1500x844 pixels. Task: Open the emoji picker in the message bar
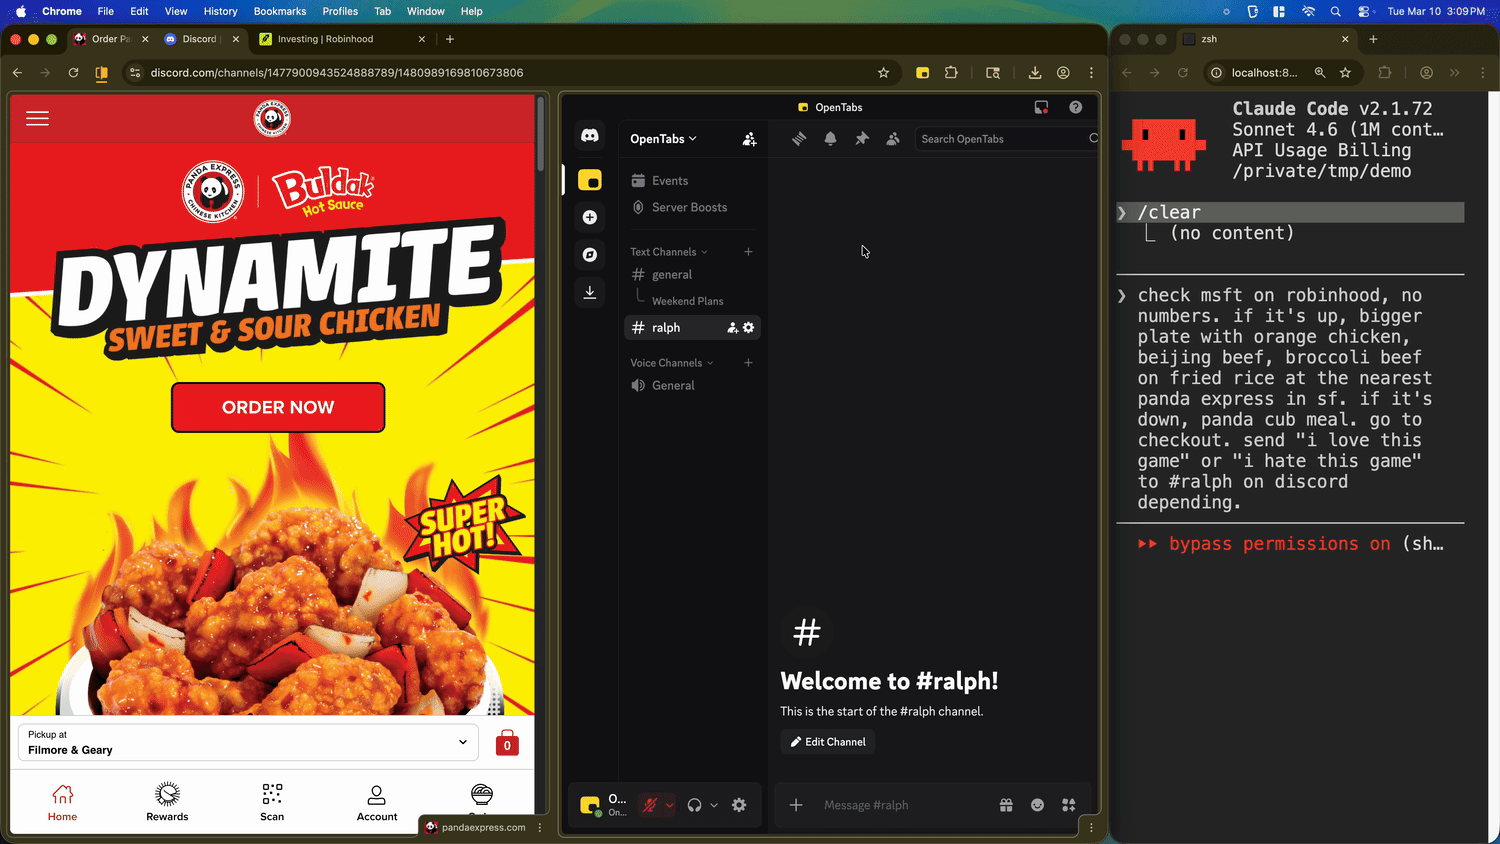[1037, 805]
